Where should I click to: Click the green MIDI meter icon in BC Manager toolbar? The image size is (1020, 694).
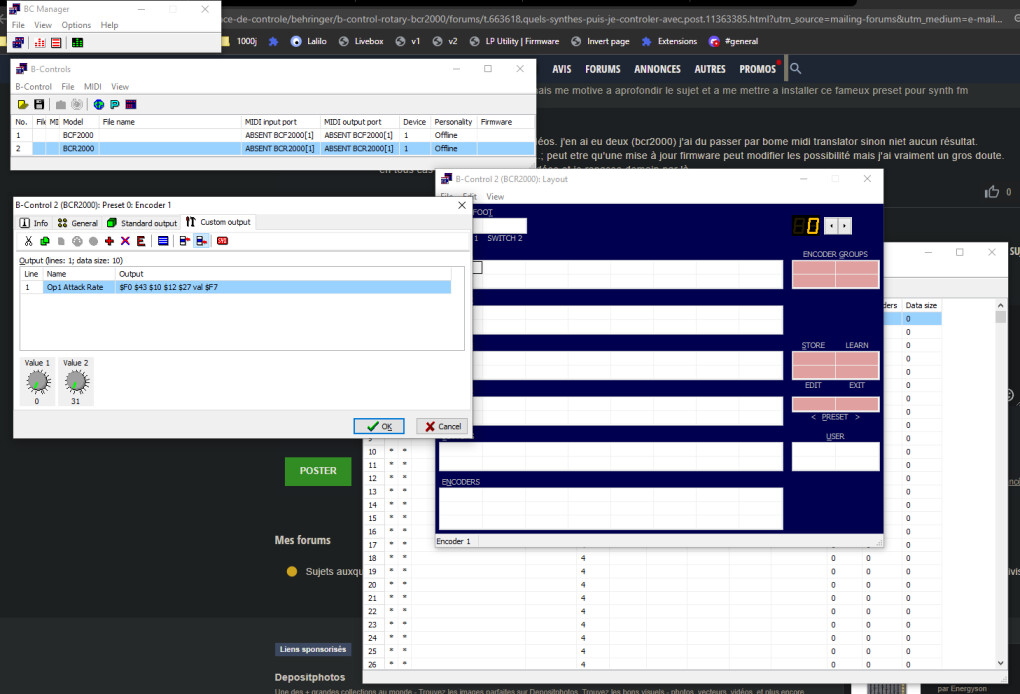[77, 43]
